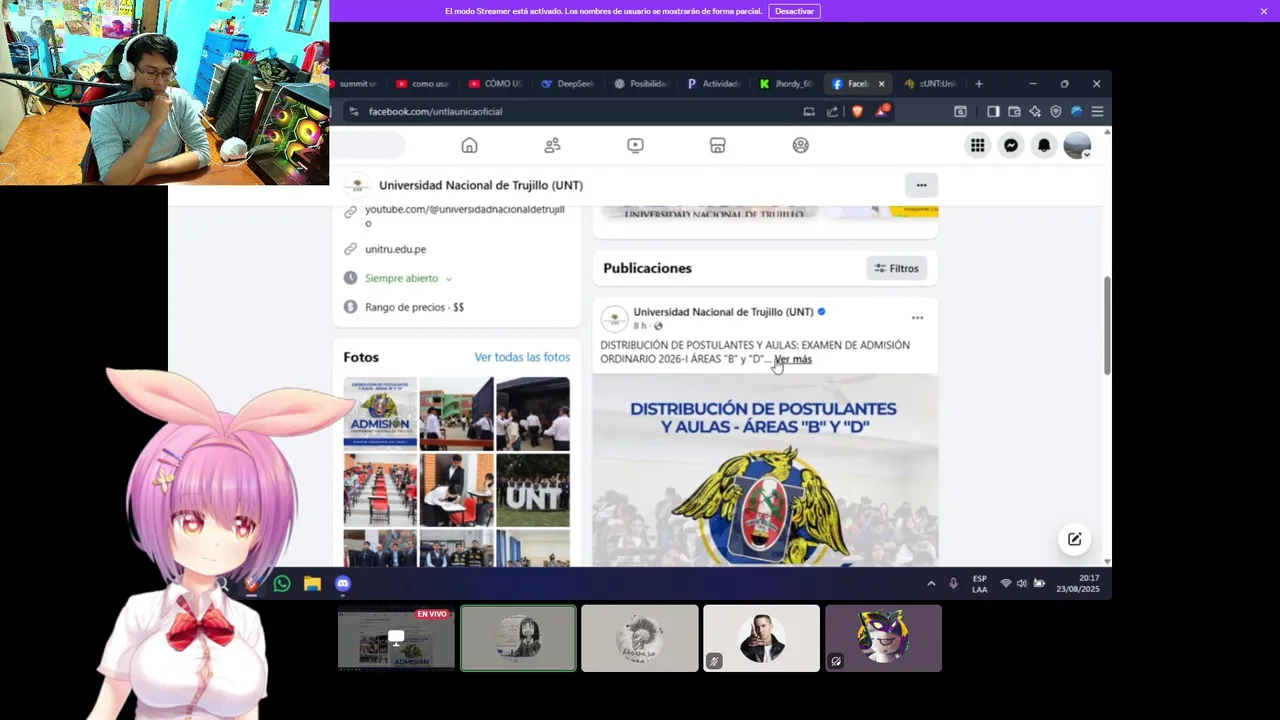Open the Brave Wallet icon
1280x720 pixels.
point(1014,111)
